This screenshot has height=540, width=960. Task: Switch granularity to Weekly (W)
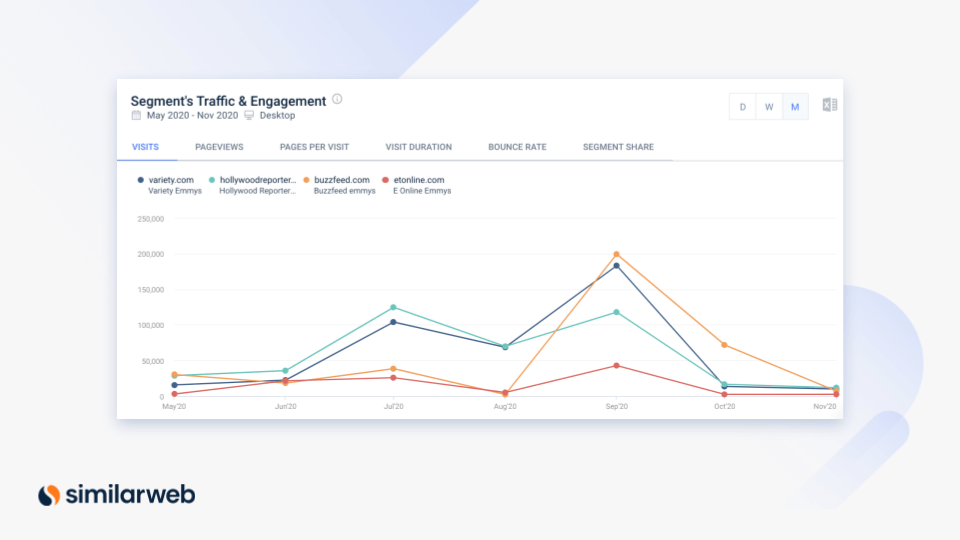[x=769, y=107]
